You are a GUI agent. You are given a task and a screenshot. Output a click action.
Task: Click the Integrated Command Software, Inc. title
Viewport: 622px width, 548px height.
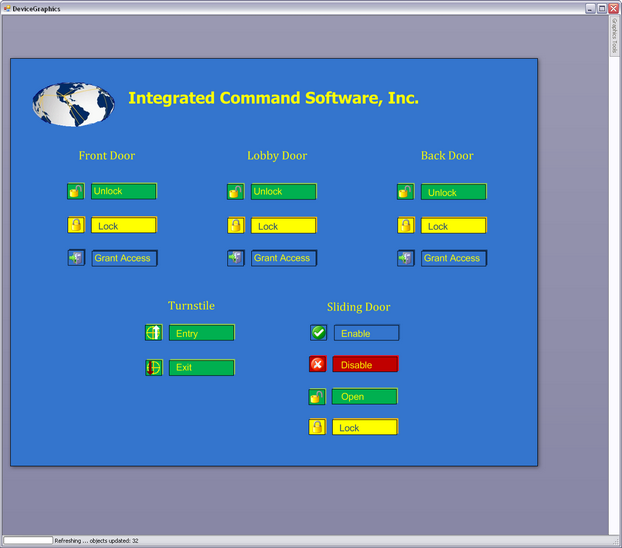pos(273,98)
